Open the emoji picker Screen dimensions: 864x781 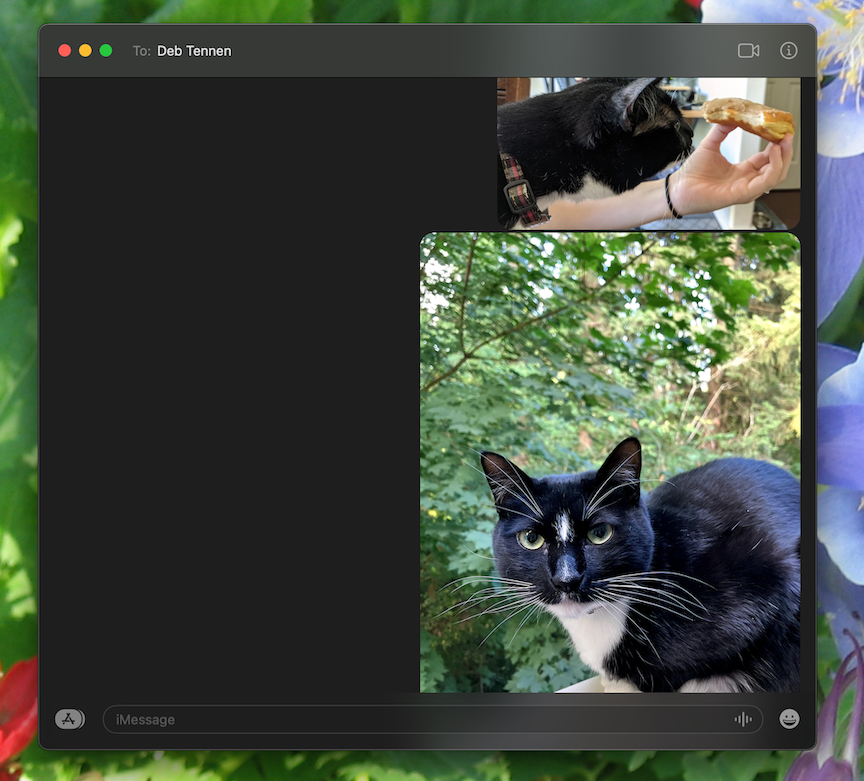789,719
